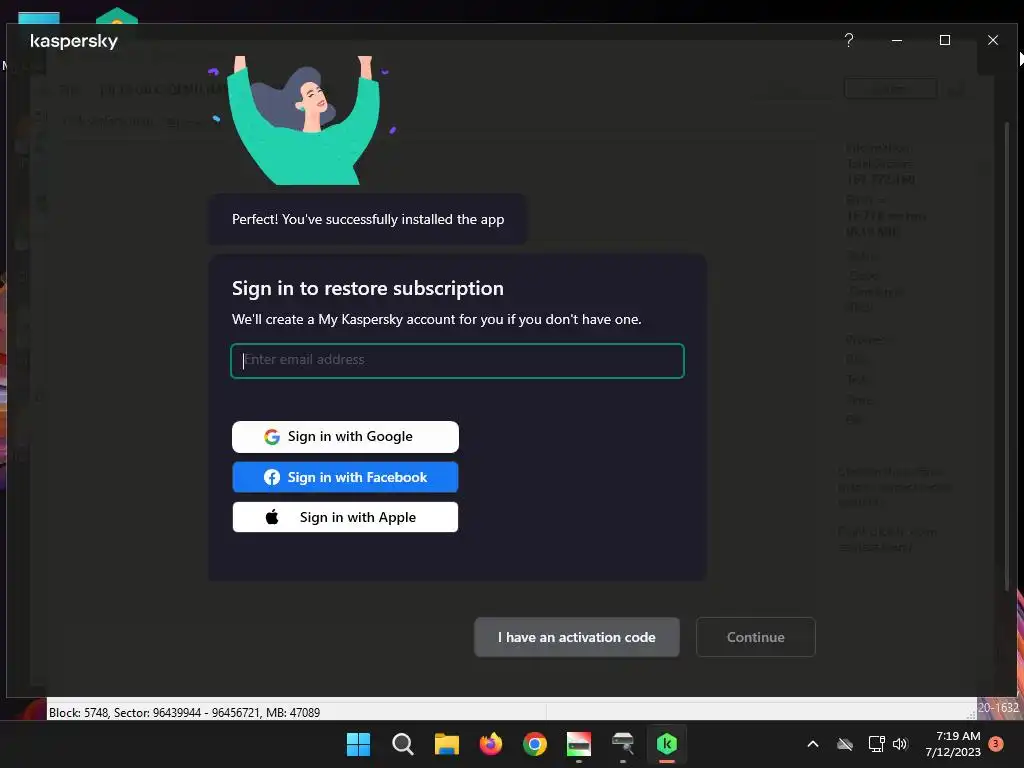Viewport: 1024px width, 768px height.
Task: Click I have an activation code
Action: 577,637
